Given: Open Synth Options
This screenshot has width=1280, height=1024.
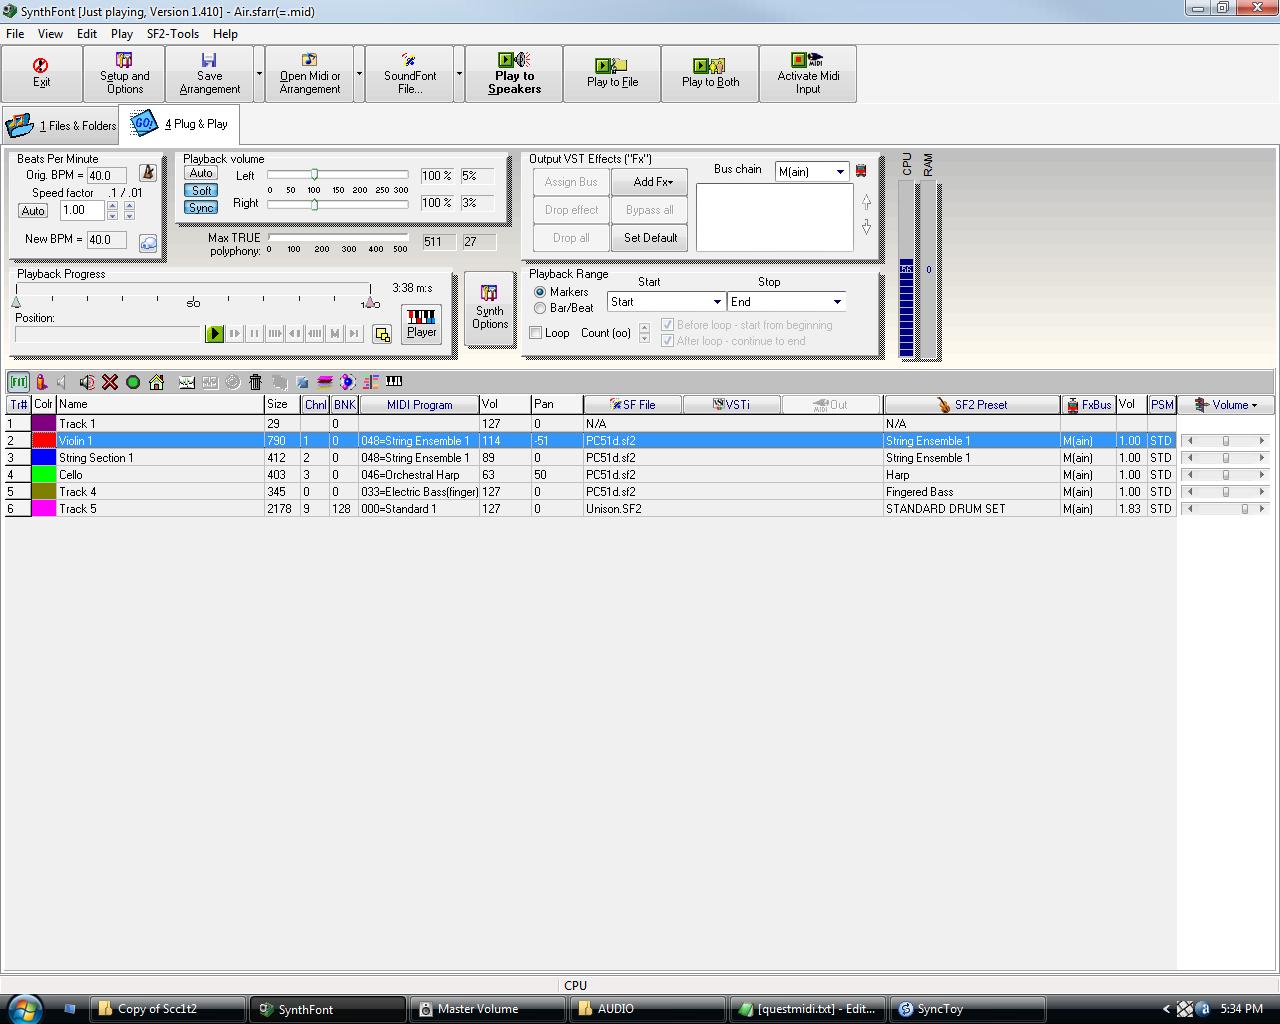Looking at the screenshot, I should 489,308.
